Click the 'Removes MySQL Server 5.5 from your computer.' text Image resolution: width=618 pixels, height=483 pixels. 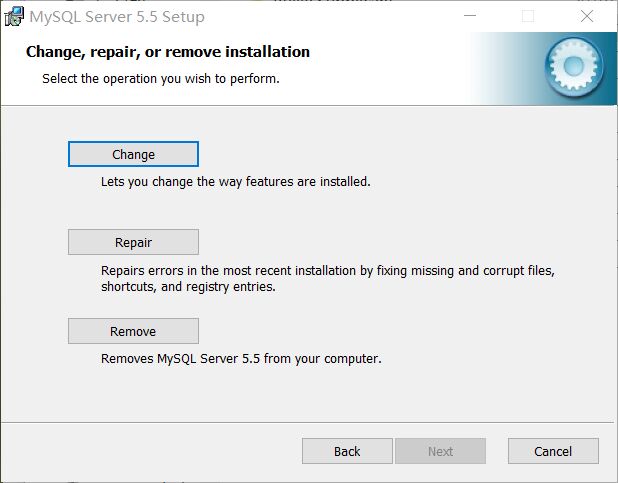point(241,359)
